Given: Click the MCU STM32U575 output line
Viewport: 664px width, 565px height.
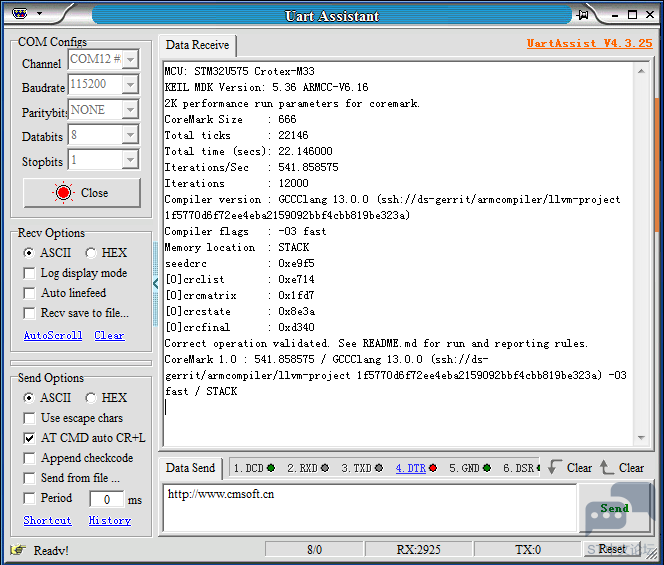Looking at the screenshot, I should (239, 71).
